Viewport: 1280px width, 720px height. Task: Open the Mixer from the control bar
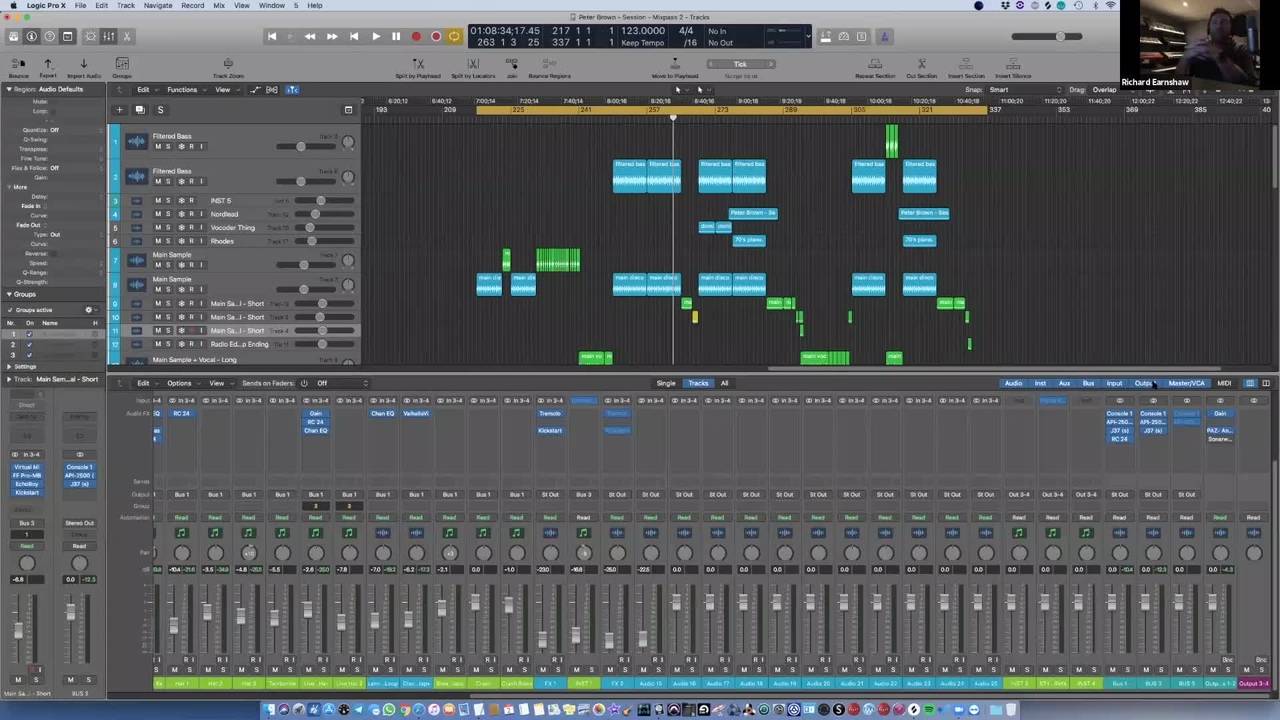[109, 37]
